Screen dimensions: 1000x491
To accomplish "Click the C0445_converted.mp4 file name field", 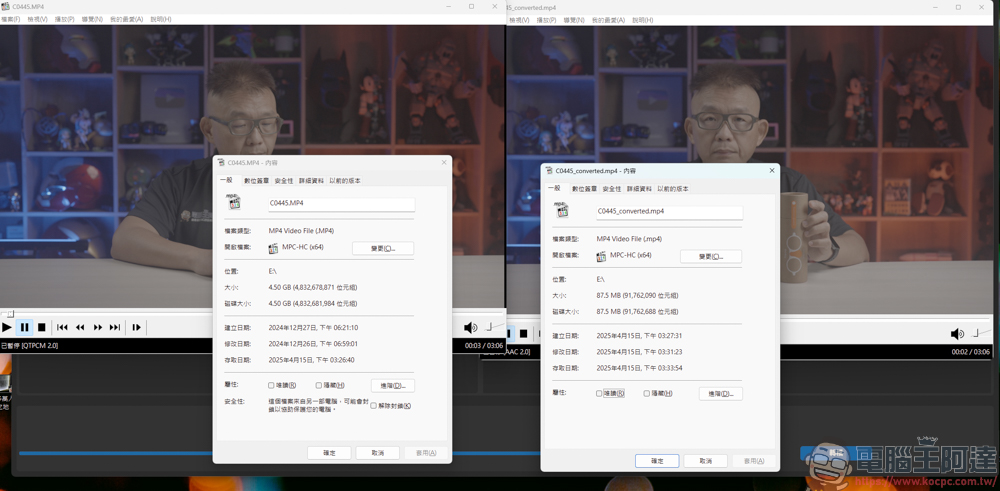I will click(x=669, y=210).
